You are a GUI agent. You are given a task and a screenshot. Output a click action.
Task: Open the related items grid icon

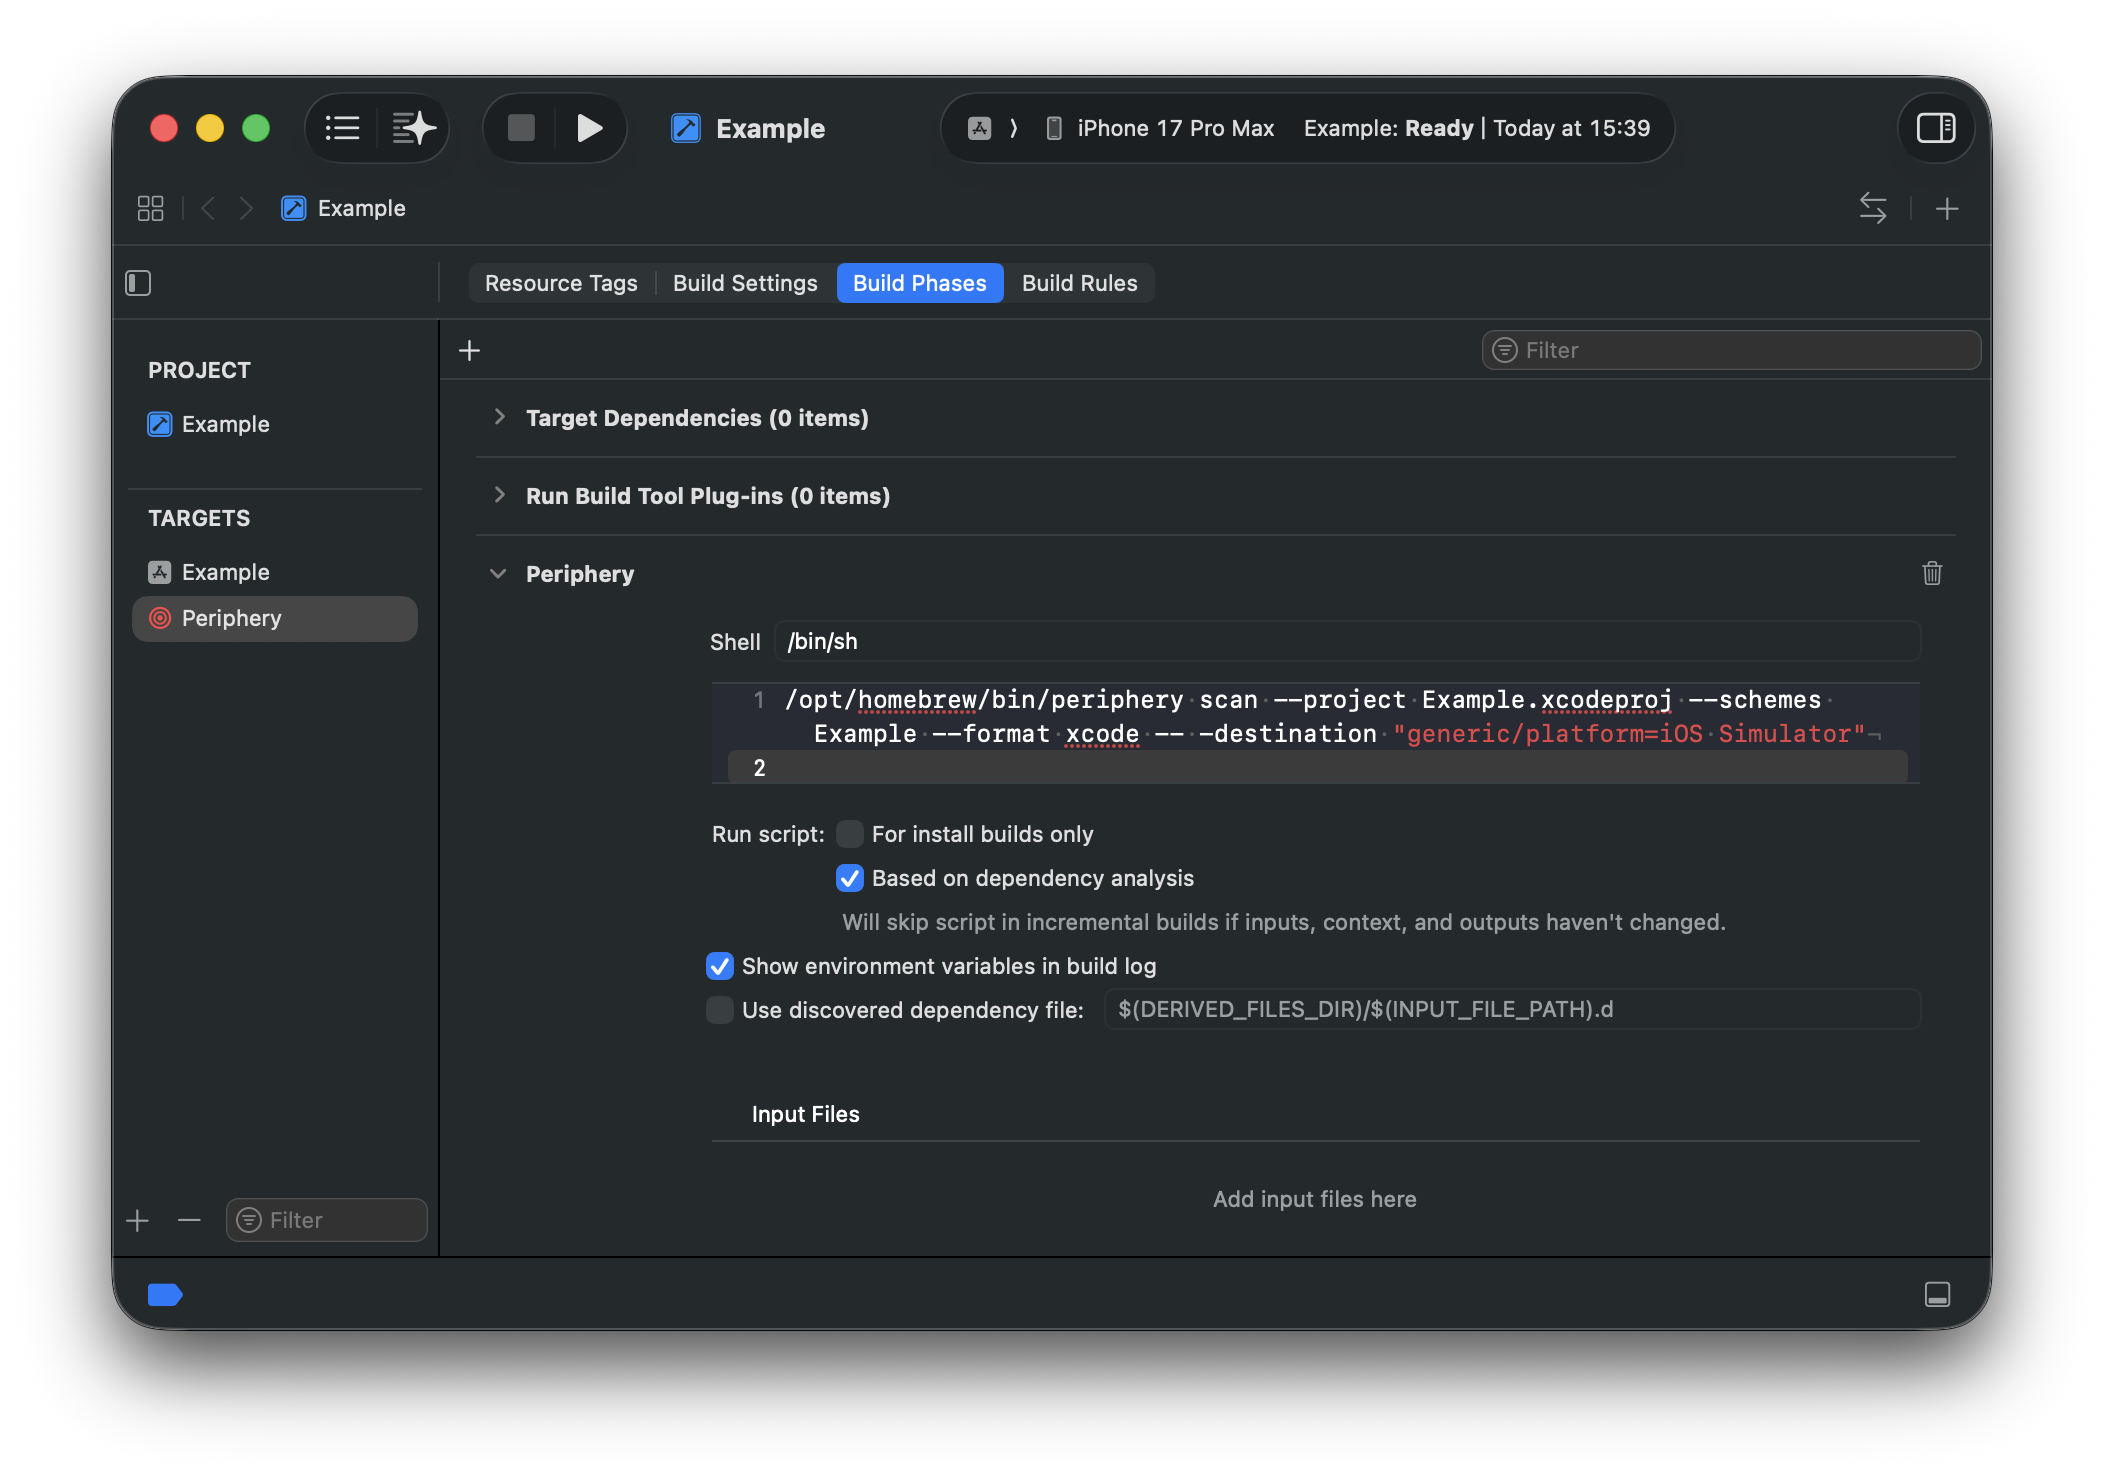click(150, 208)
